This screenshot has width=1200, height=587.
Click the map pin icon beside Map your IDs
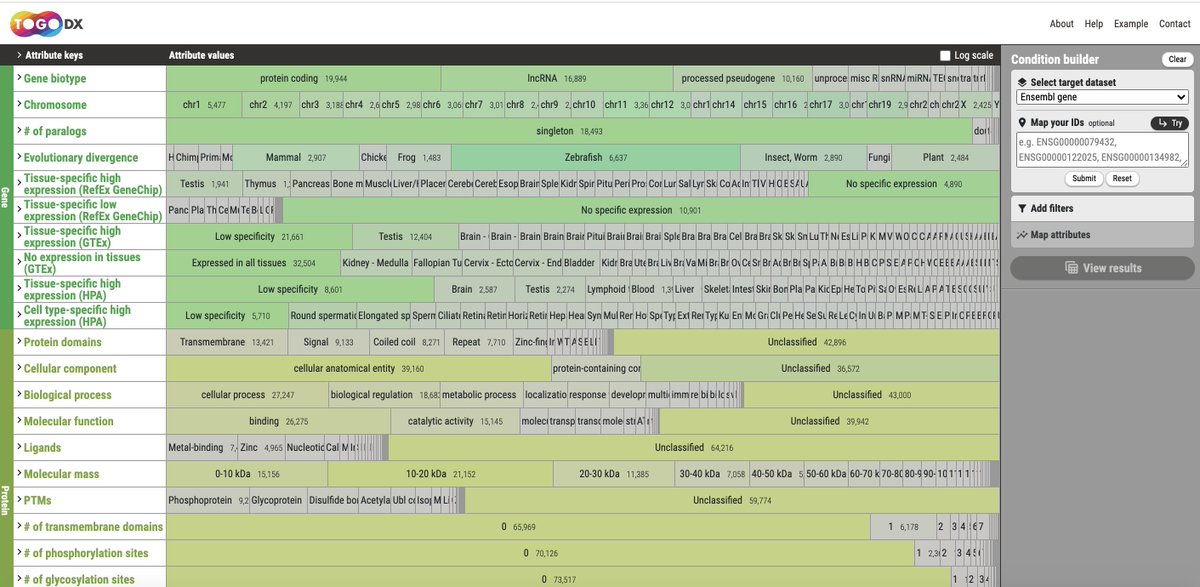pos(1022,122)
